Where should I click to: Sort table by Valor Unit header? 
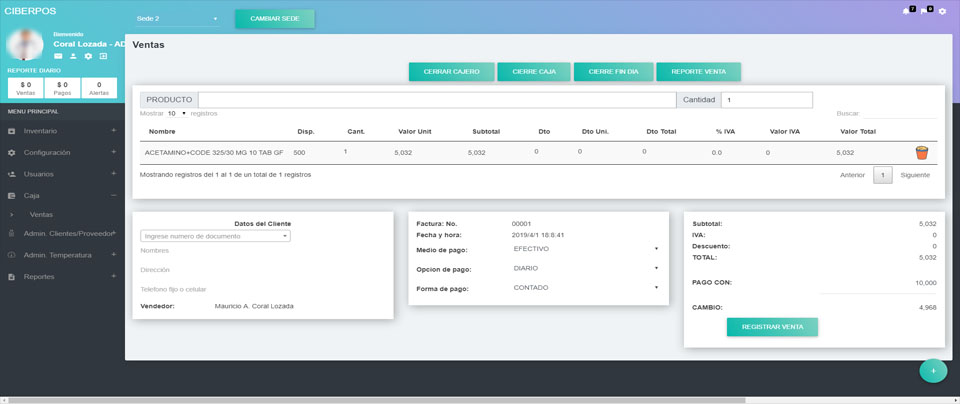click(x=414, y=132)
